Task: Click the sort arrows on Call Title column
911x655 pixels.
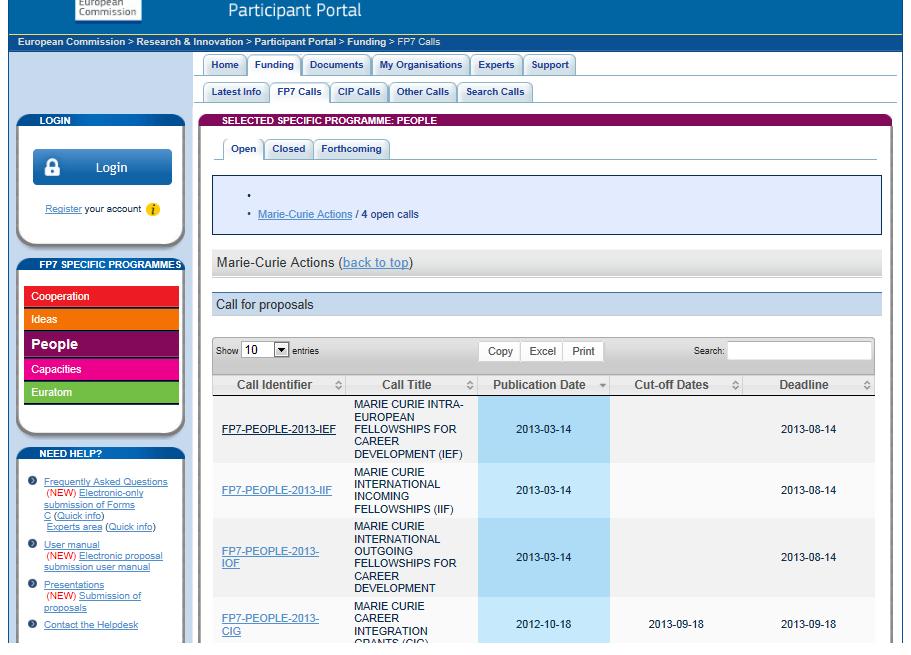Action: coord(470,385)
